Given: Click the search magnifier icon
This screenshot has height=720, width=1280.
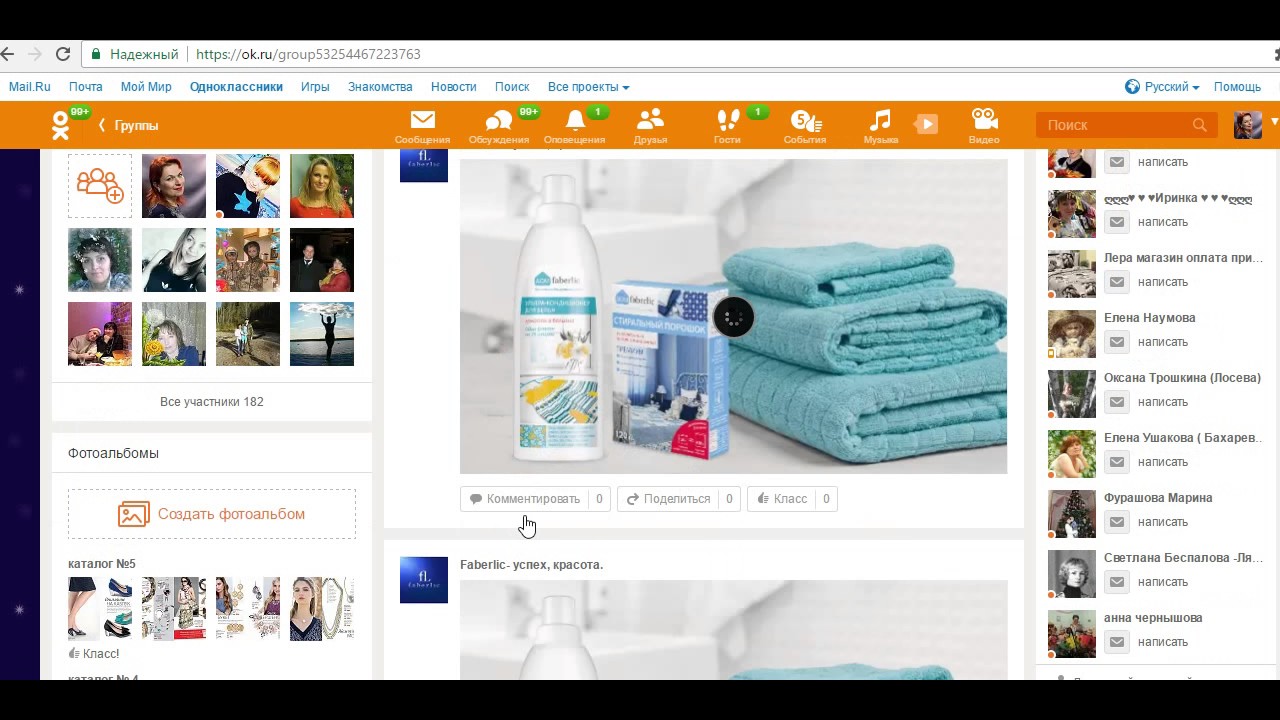Looking at the screenshot, I should tap(1199, 125).
